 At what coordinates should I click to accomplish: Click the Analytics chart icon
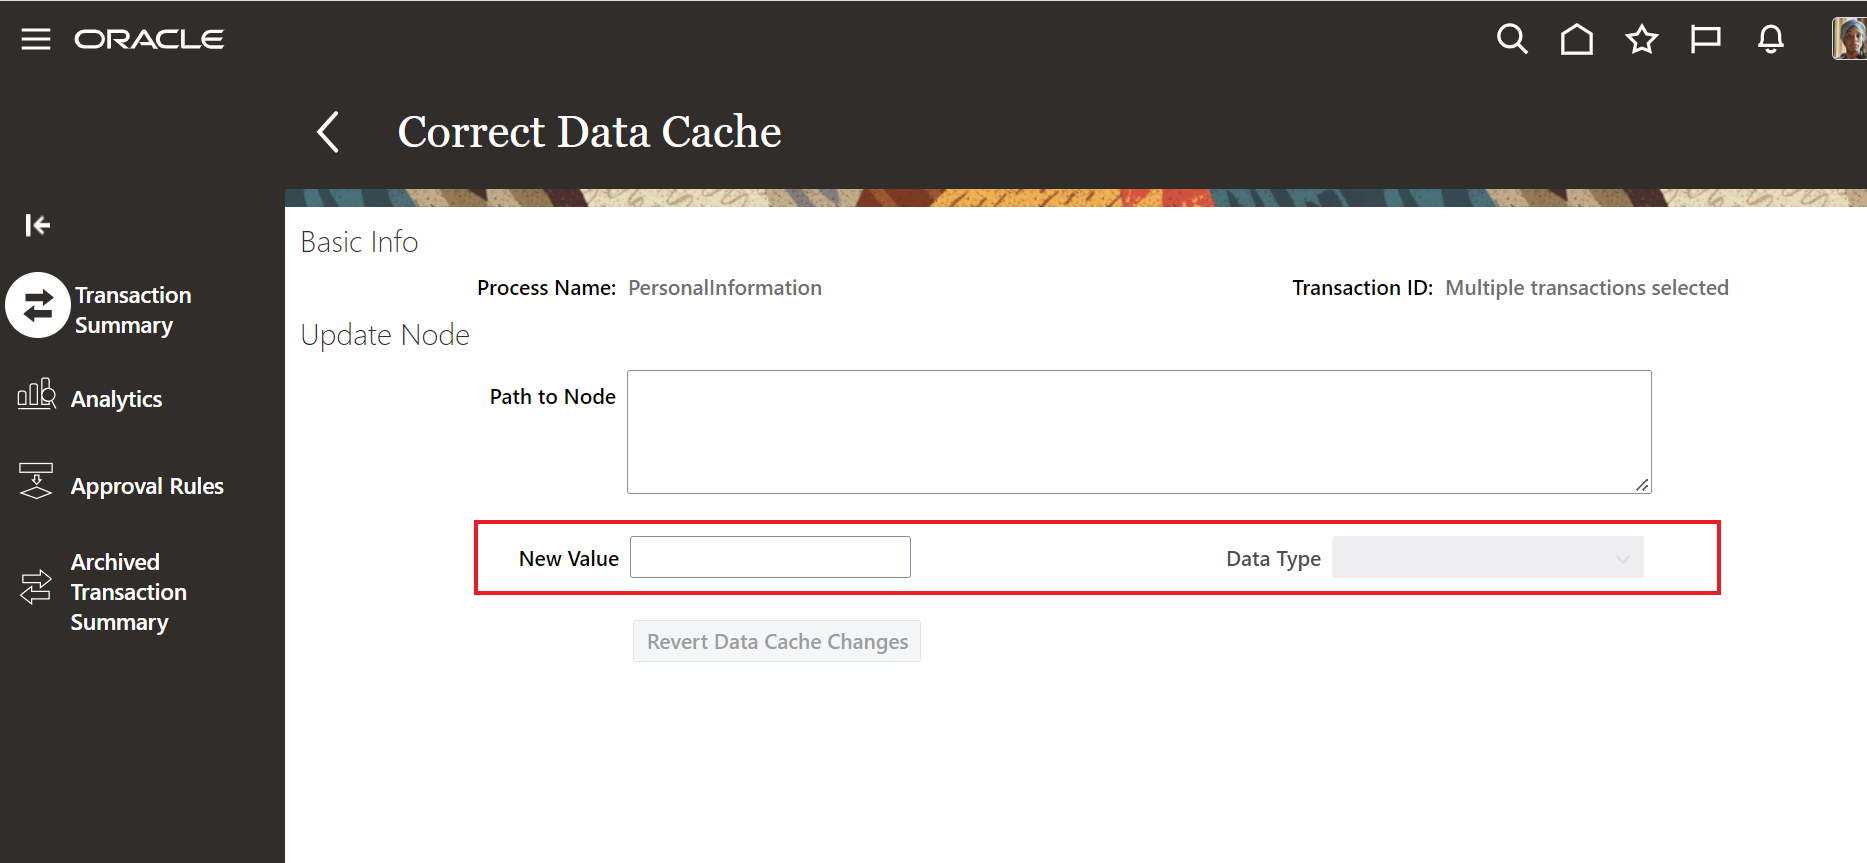37,395
